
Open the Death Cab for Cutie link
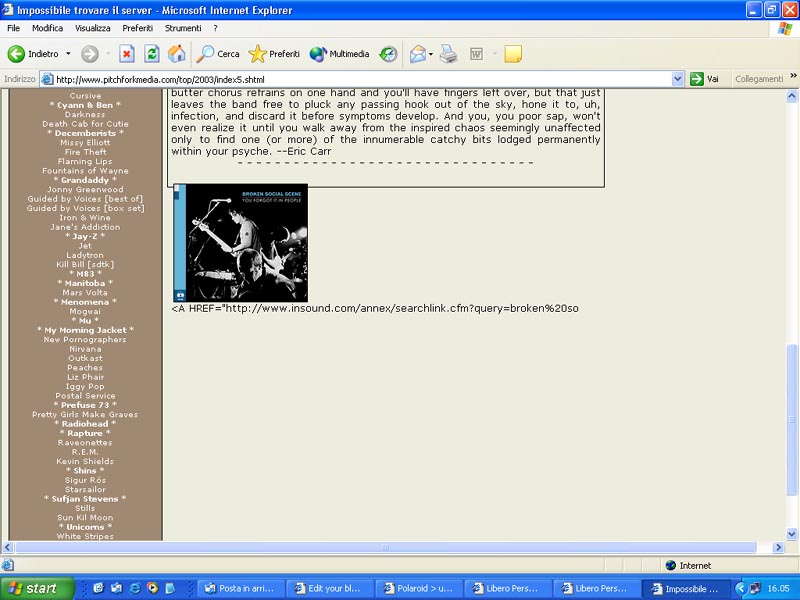pos(85,124)
